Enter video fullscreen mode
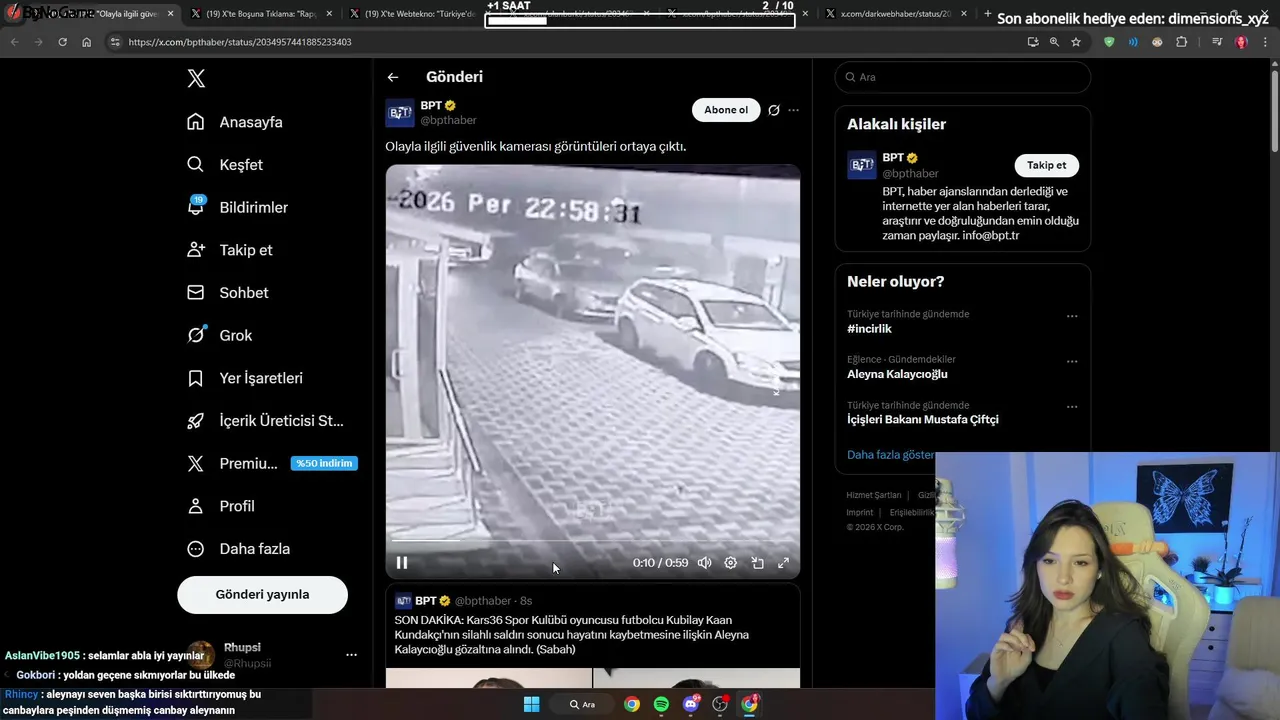The image size is (1280, 720). pos(783,563)
